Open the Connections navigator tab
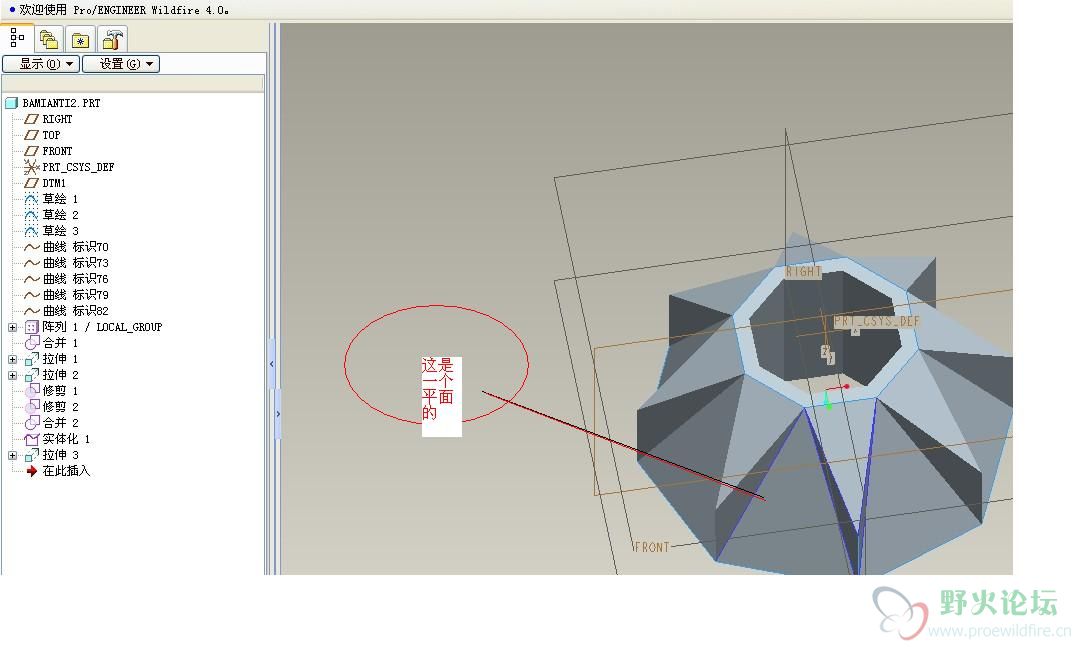 (x=112, y=40)
